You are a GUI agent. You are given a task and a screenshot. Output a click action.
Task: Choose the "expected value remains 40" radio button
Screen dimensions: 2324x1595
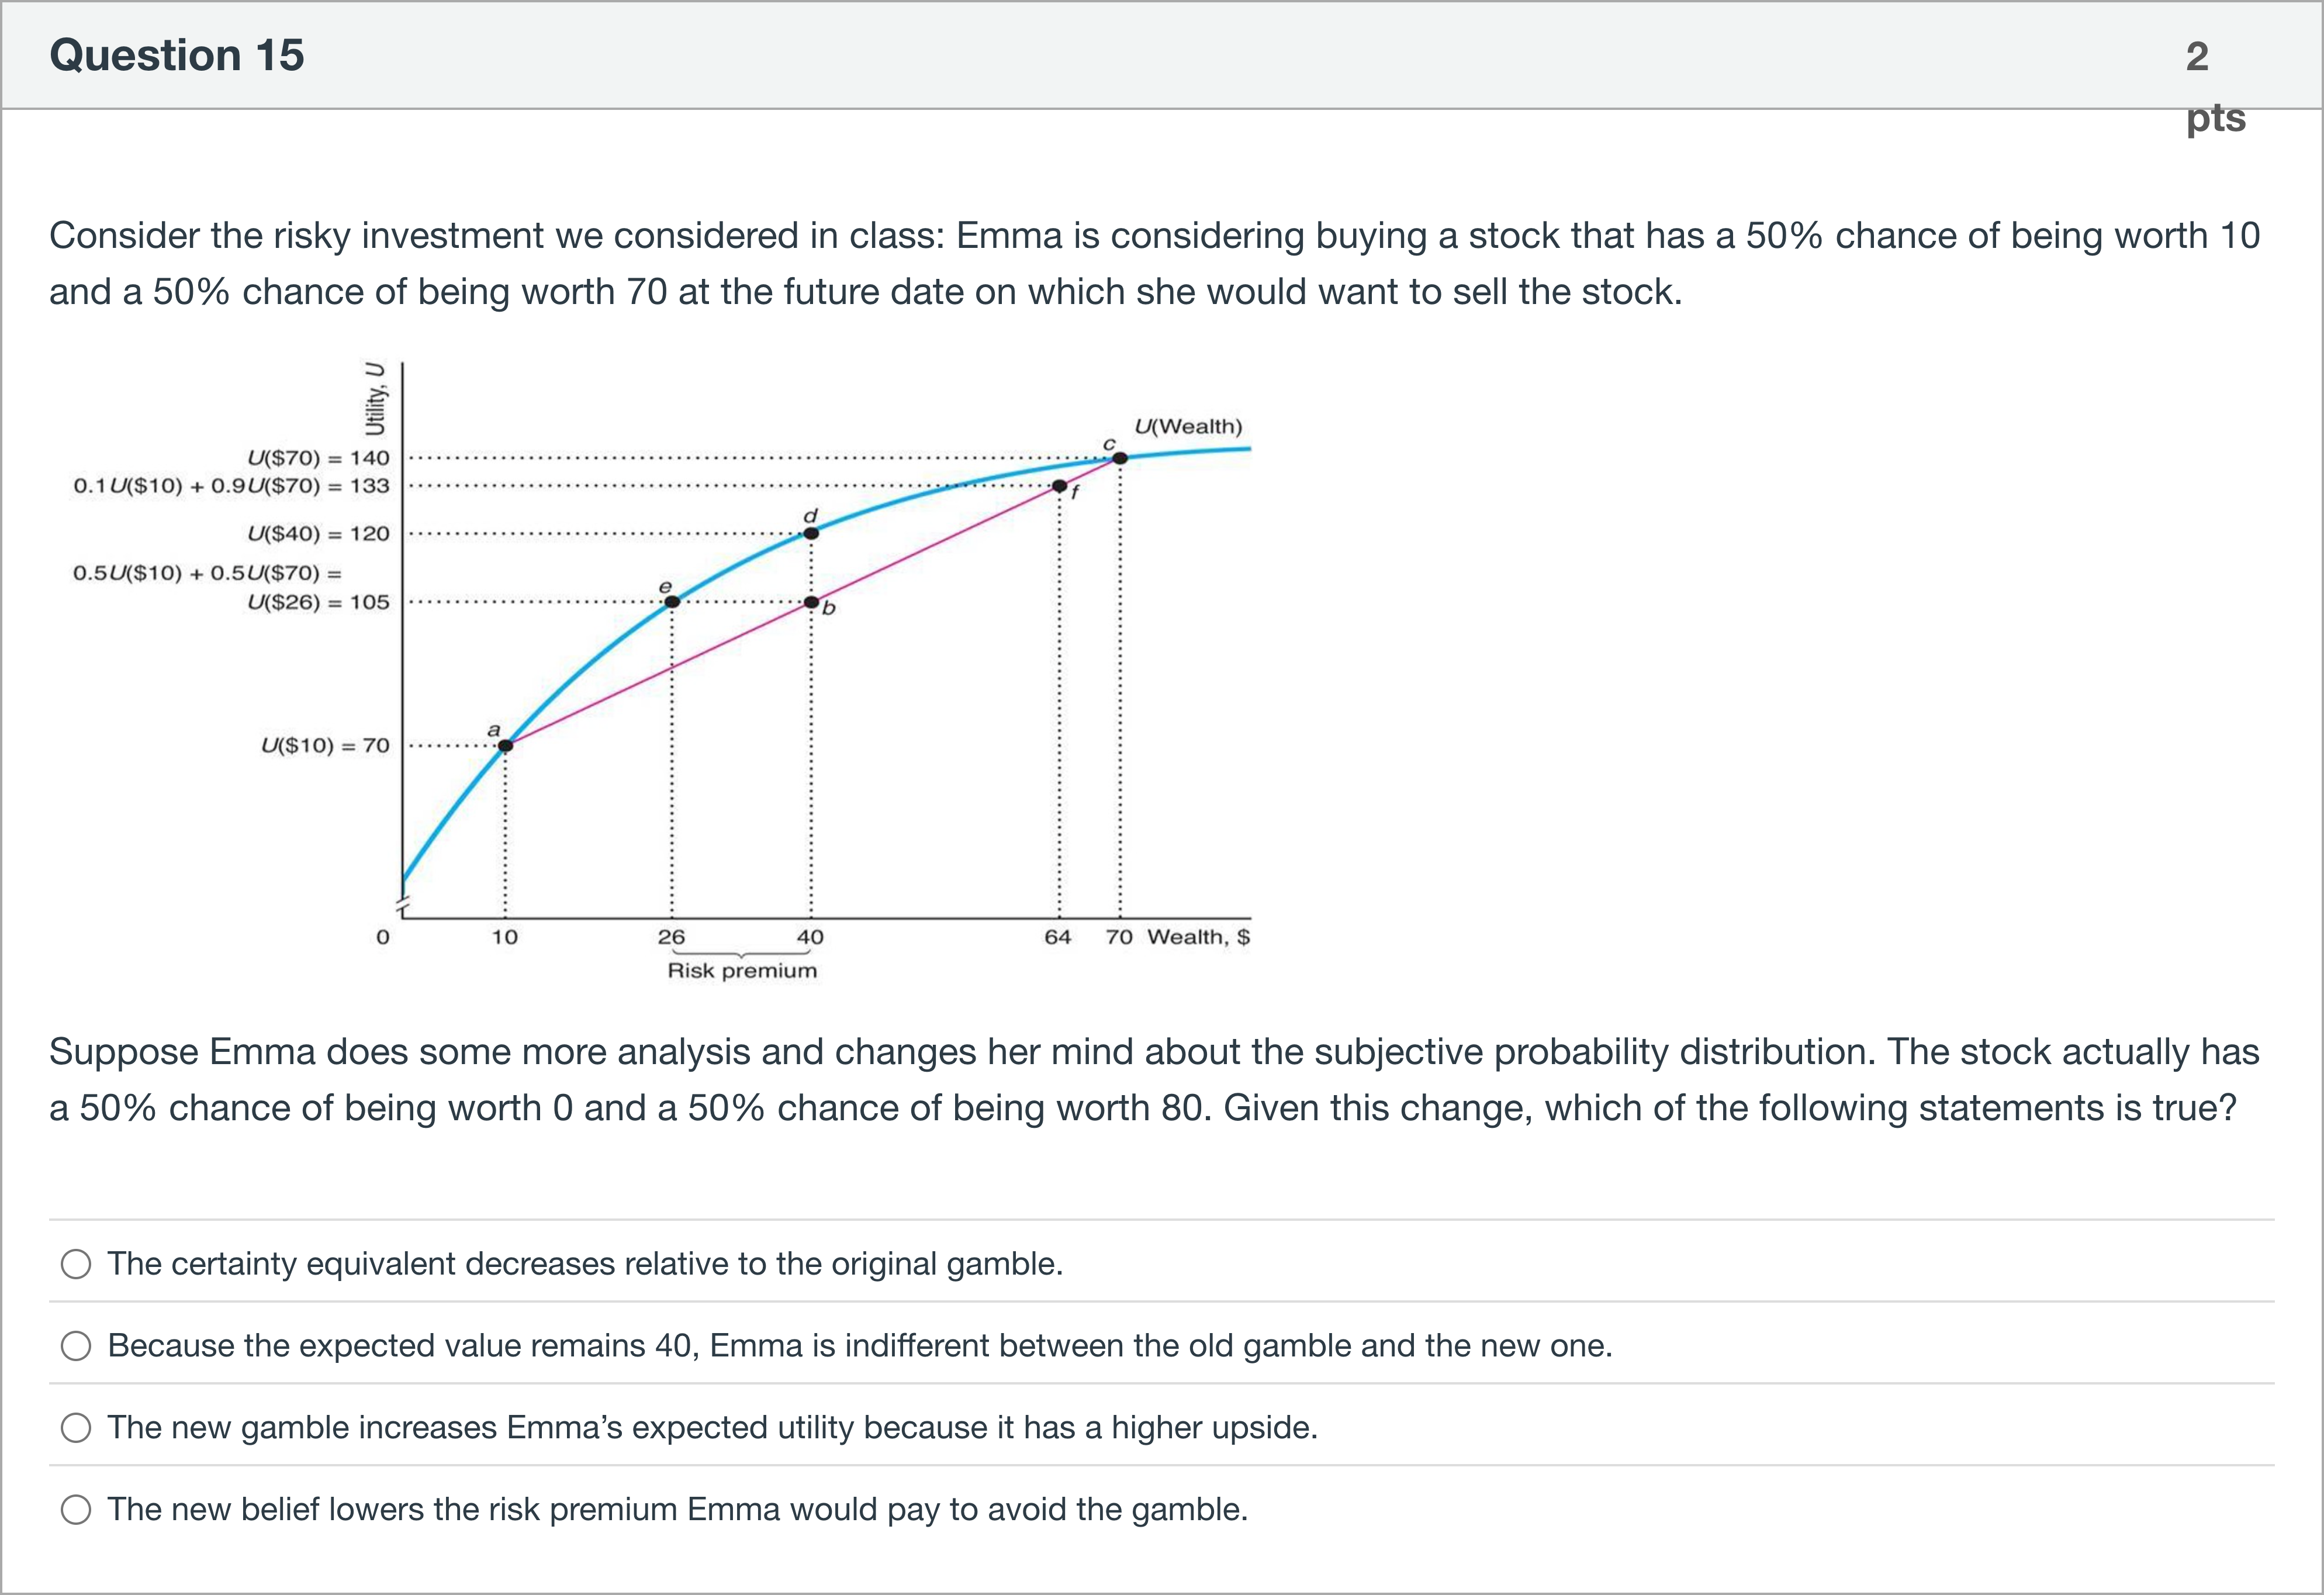click(76, 1346)
